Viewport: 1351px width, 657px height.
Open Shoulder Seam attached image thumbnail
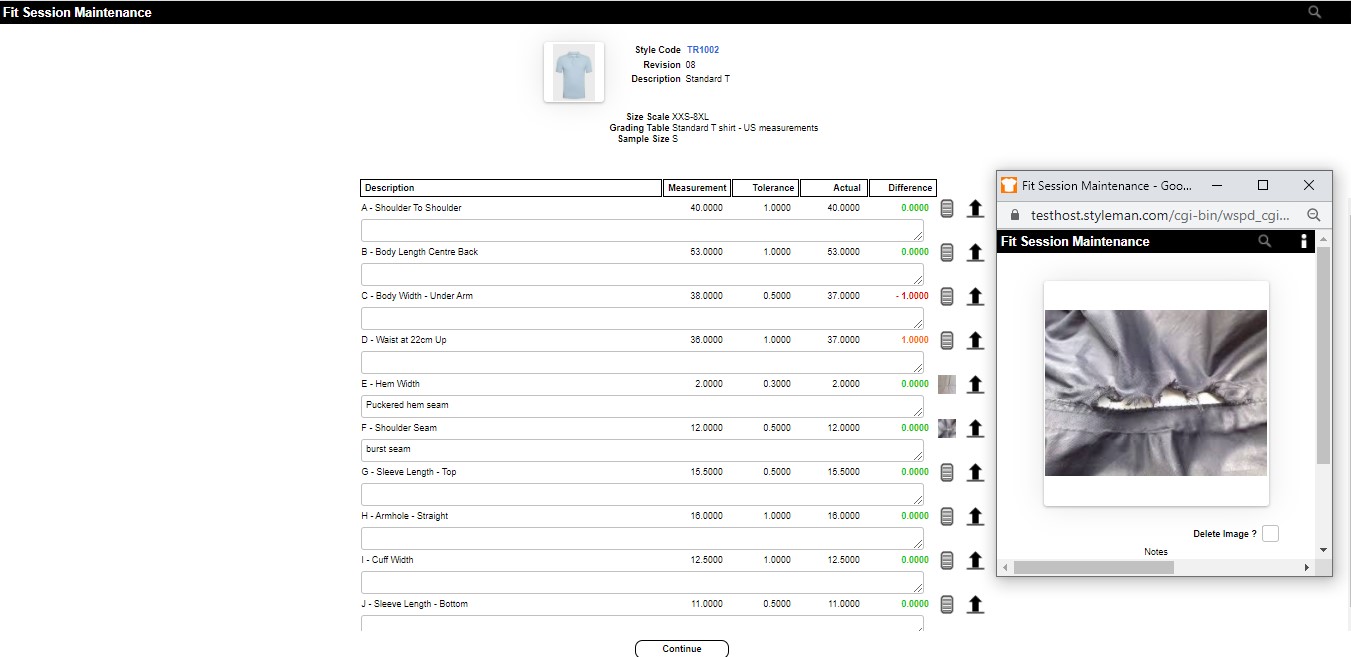click(947, 428)
